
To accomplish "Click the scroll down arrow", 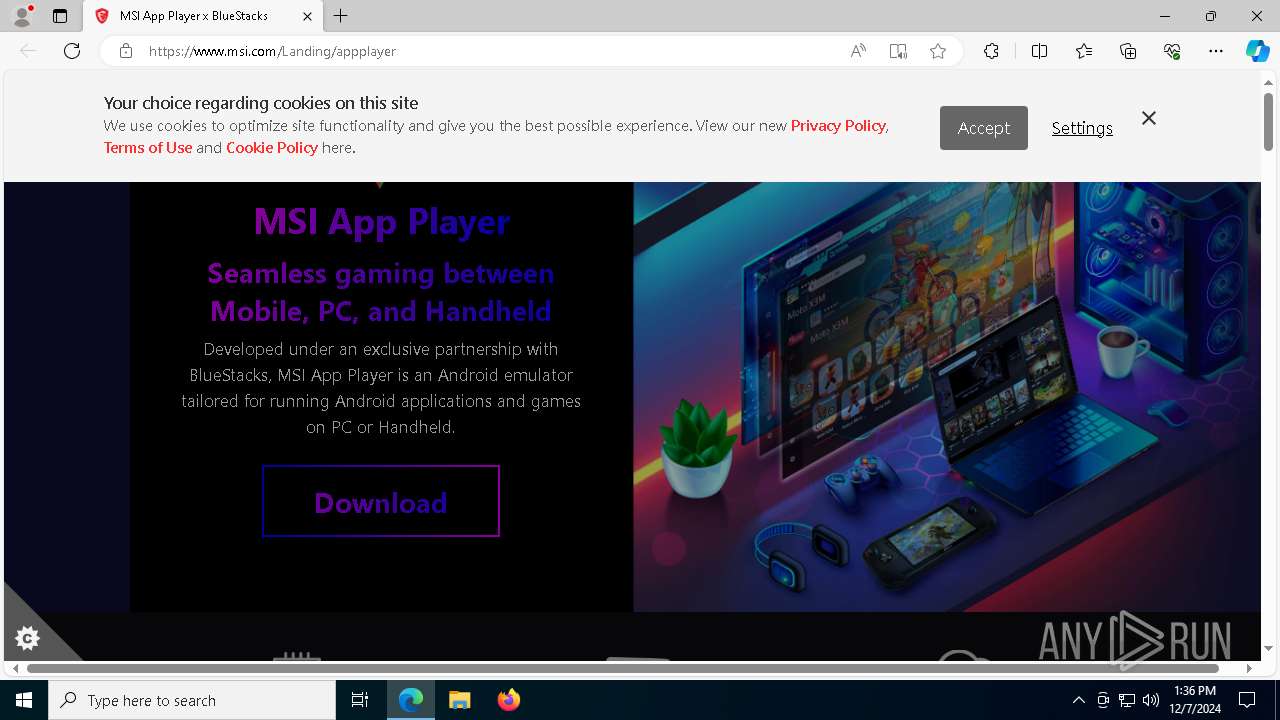I will pos(1268,648).
